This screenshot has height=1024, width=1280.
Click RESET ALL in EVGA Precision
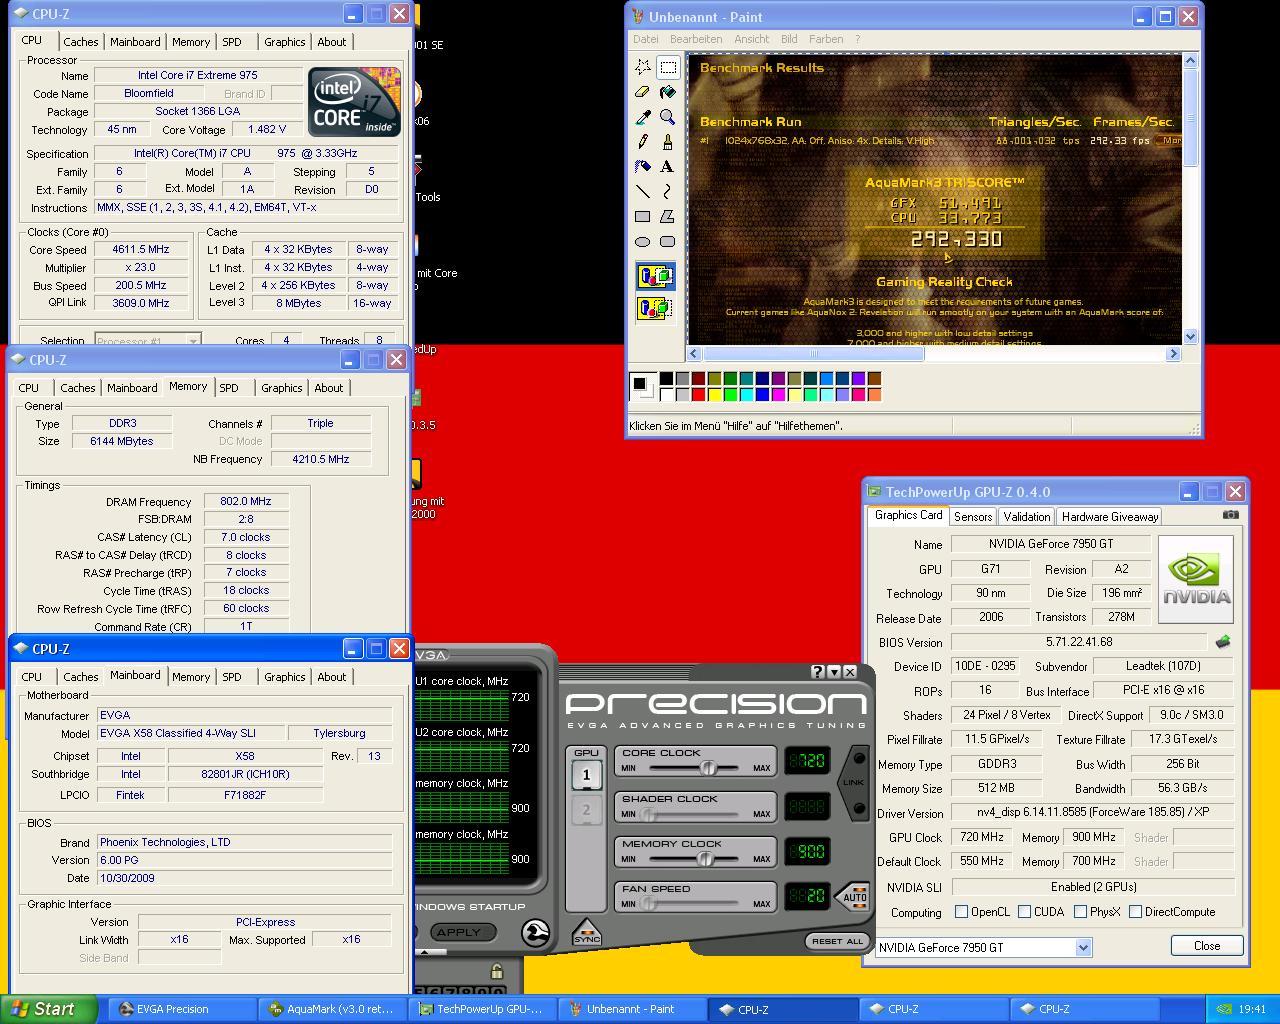click(x=837, y=941)
